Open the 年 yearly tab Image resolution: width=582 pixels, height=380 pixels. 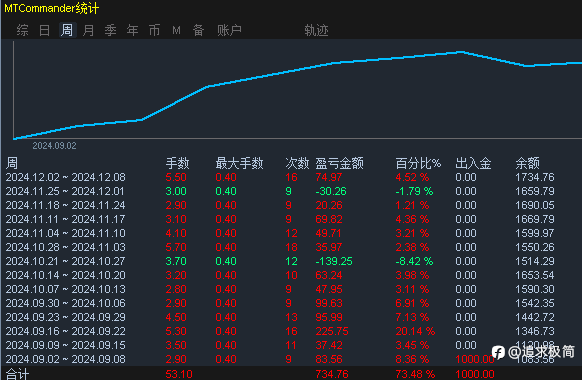coord(133,30)
